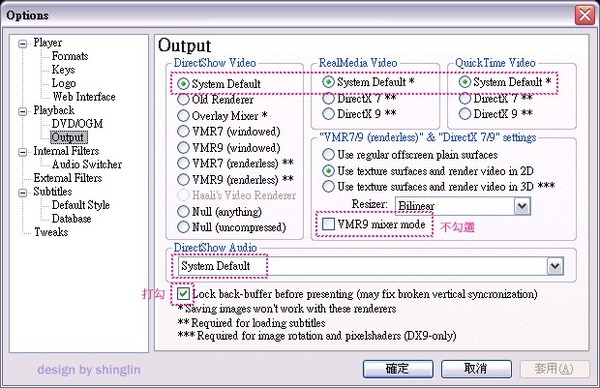This screenshot has height=388, width=600.
Task: Select Output in the options tree
Action: [68, 137]
